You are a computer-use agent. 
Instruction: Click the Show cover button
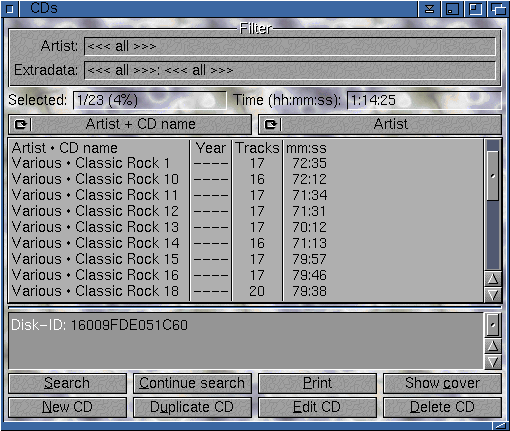[x=442, y=383]
